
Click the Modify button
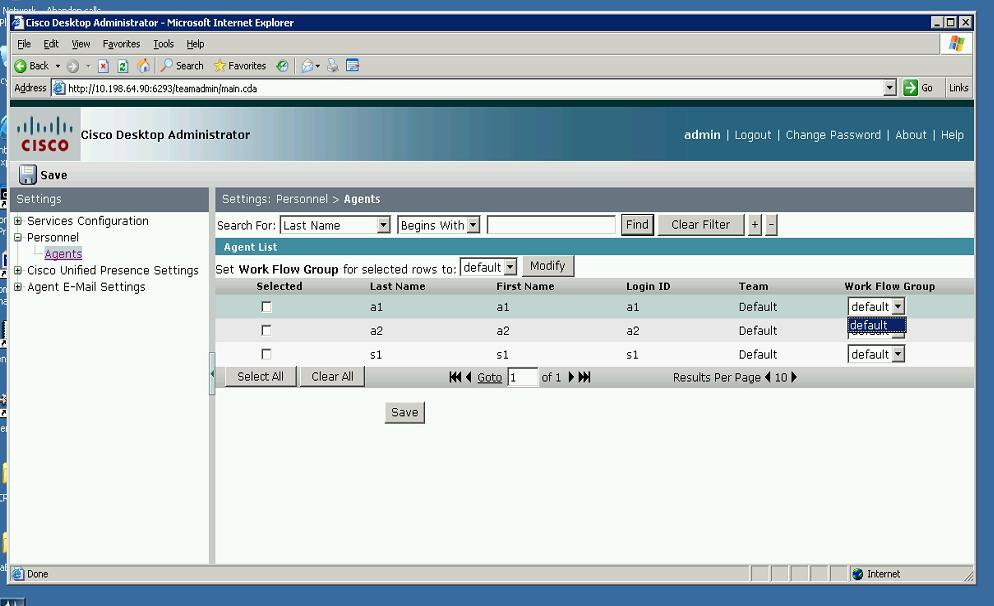[x=548, y=266]
